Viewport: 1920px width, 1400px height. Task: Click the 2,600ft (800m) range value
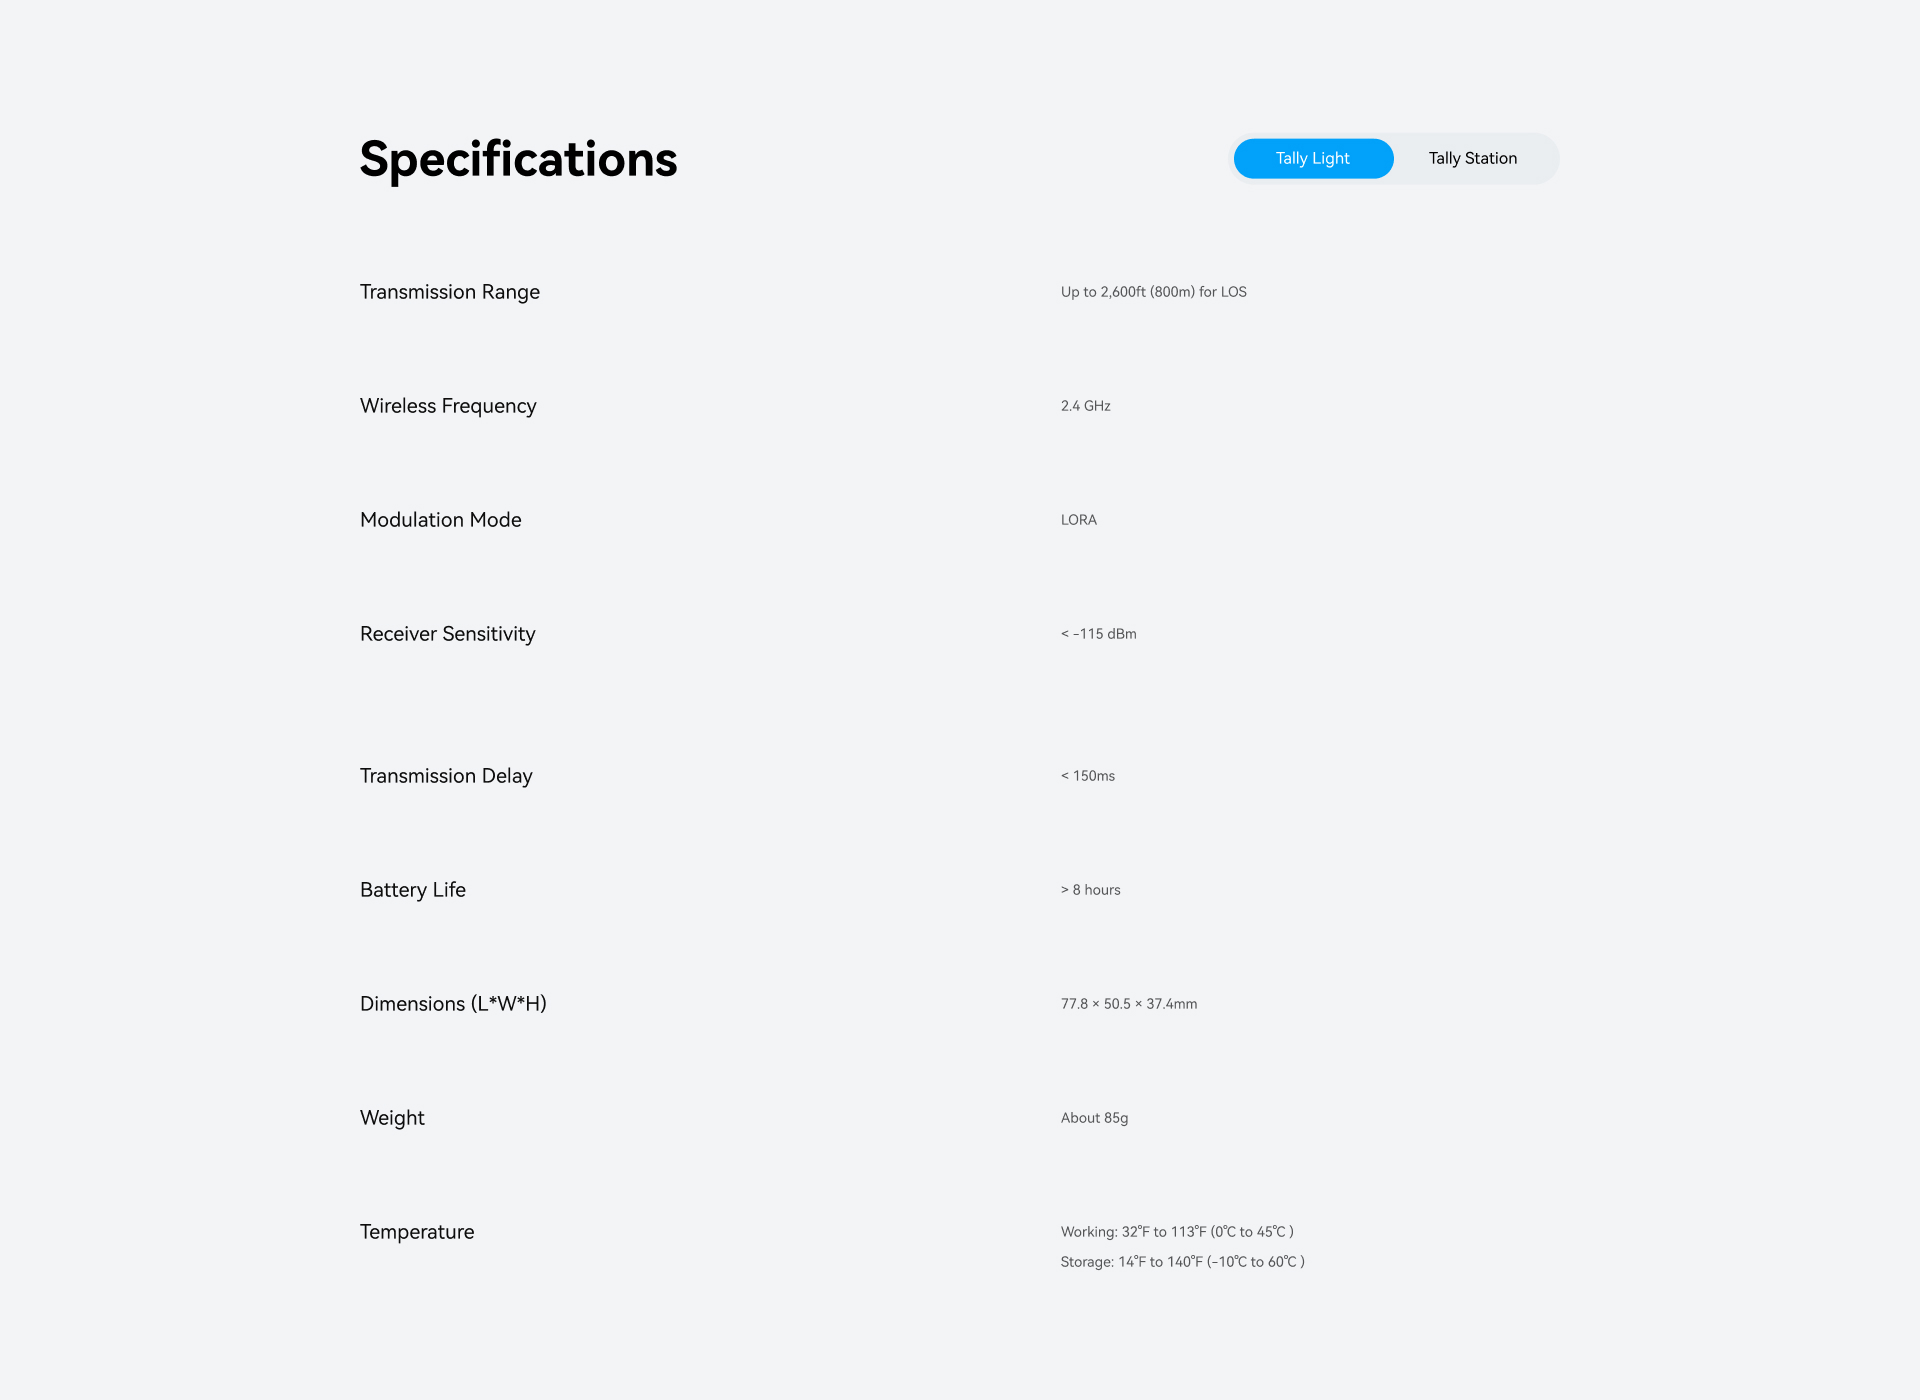tap(1153, 292)
